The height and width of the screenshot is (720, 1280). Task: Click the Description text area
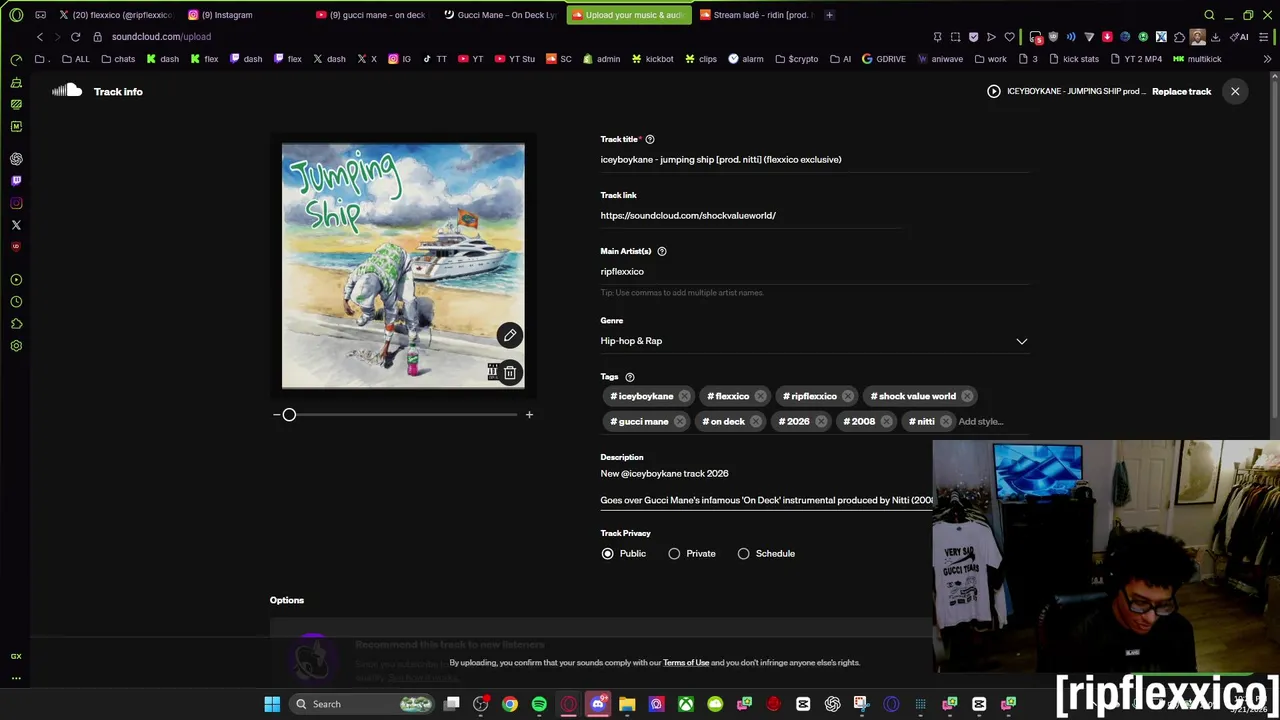coord(766,487)
